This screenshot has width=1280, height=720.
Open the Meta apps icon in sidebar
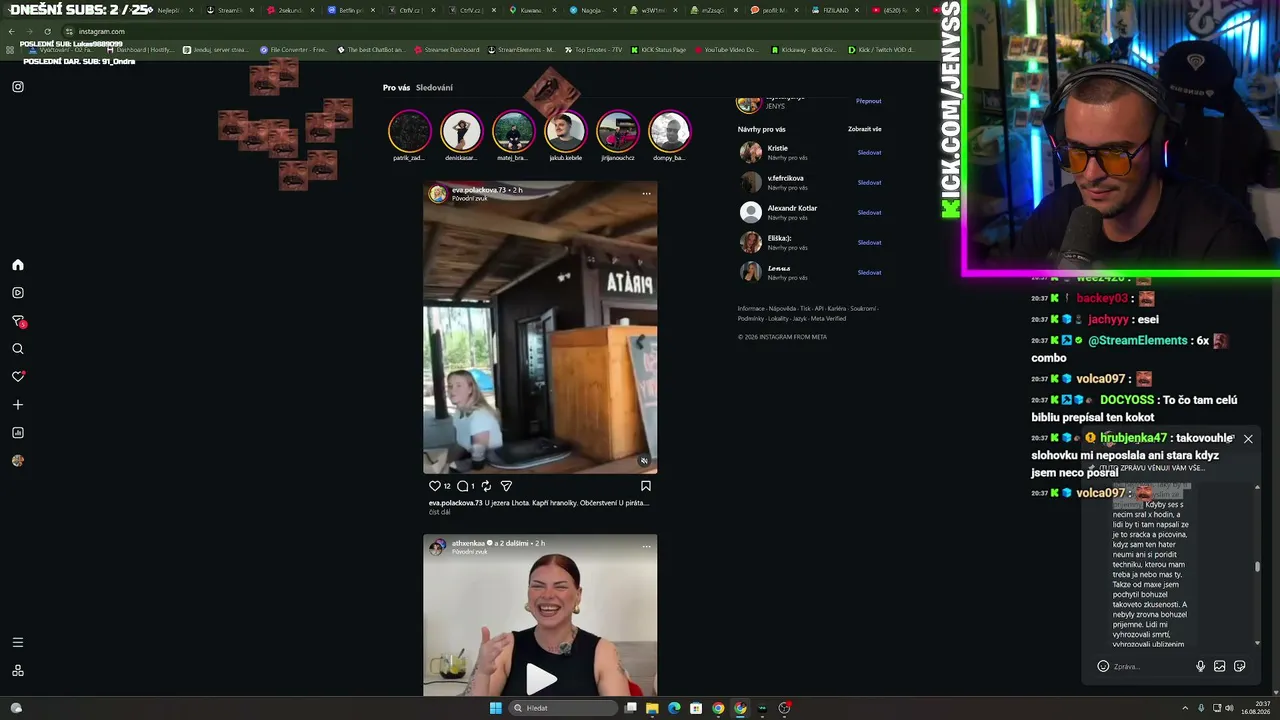tap(18, 670)
